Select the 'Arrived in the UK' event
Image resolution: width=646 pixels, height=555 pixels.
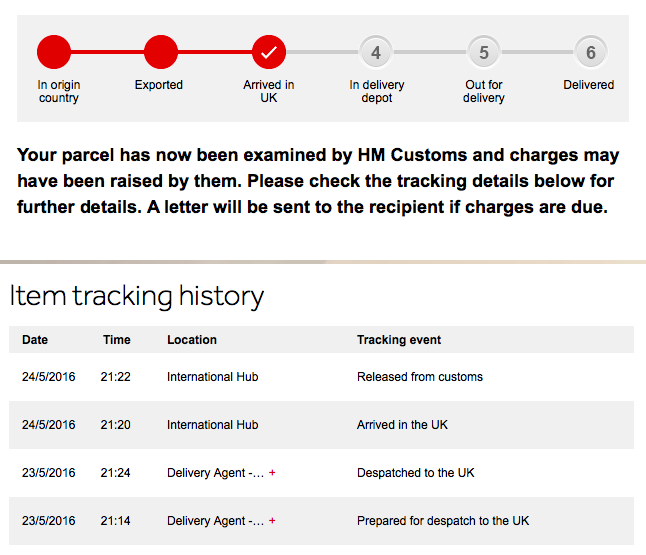point(402,425)
